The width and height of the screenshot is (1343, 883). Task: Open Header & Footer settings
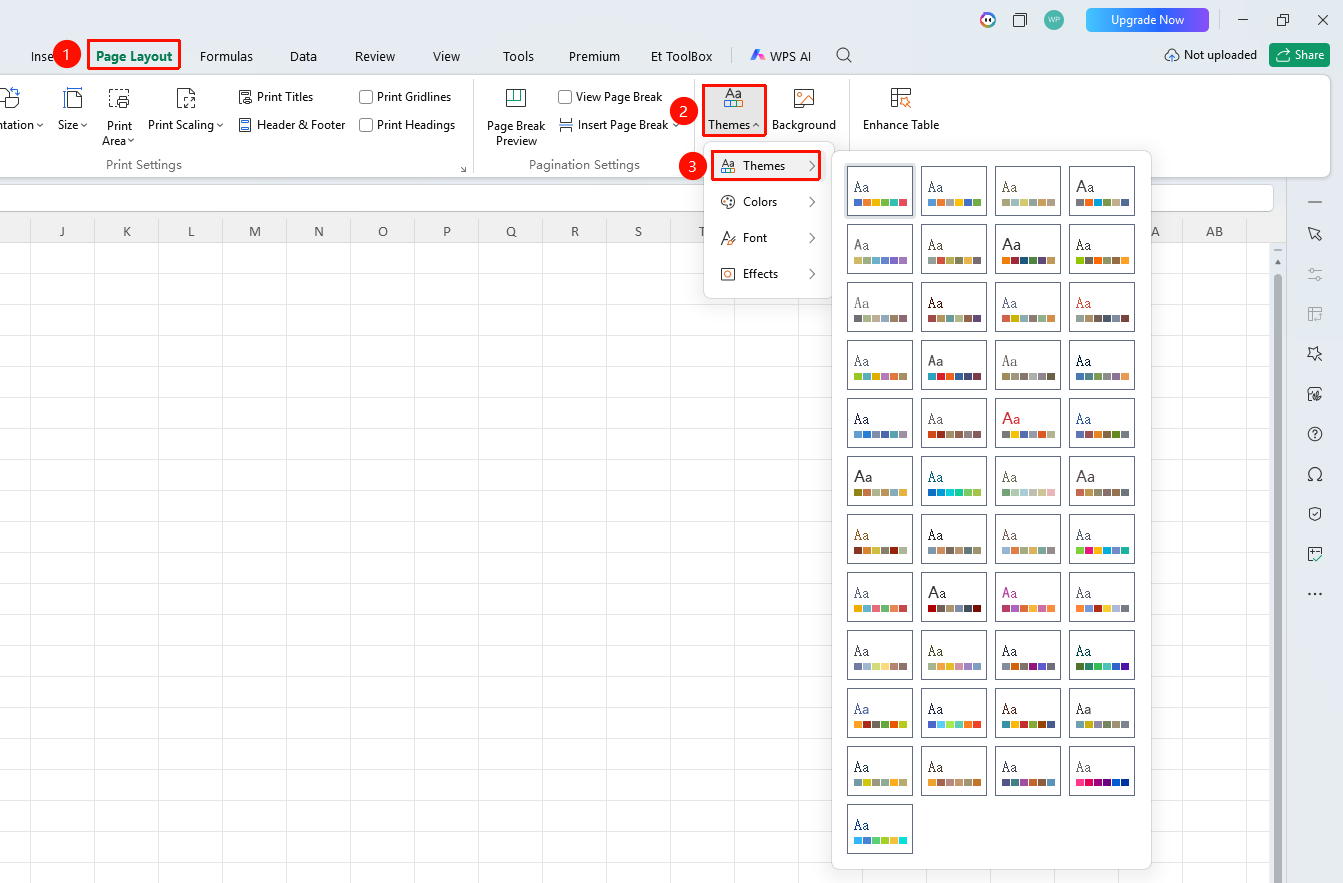click(x=292, y=125)
